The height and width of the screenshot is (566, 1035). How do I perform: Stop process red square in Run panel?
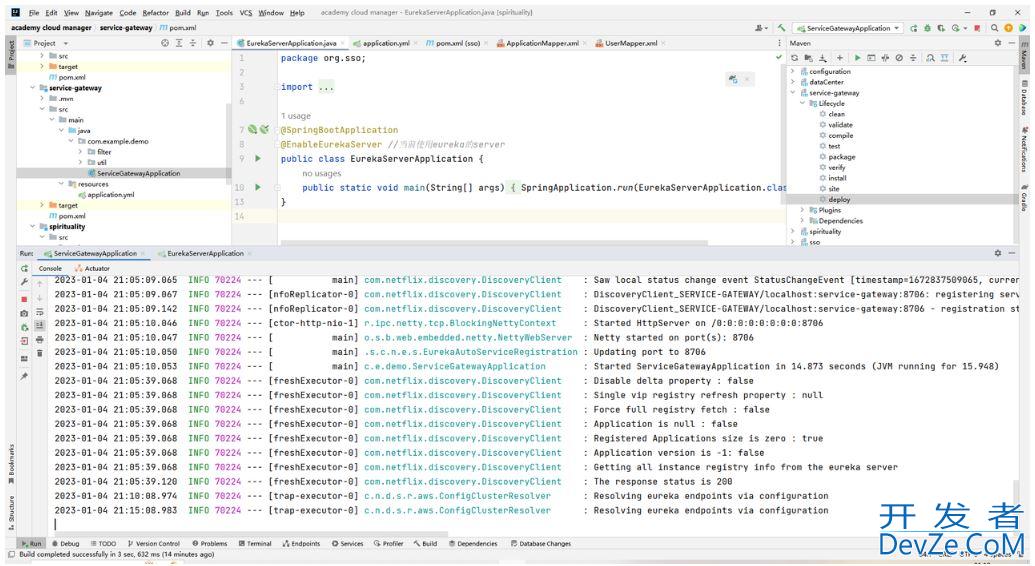[x=24, y=299]
